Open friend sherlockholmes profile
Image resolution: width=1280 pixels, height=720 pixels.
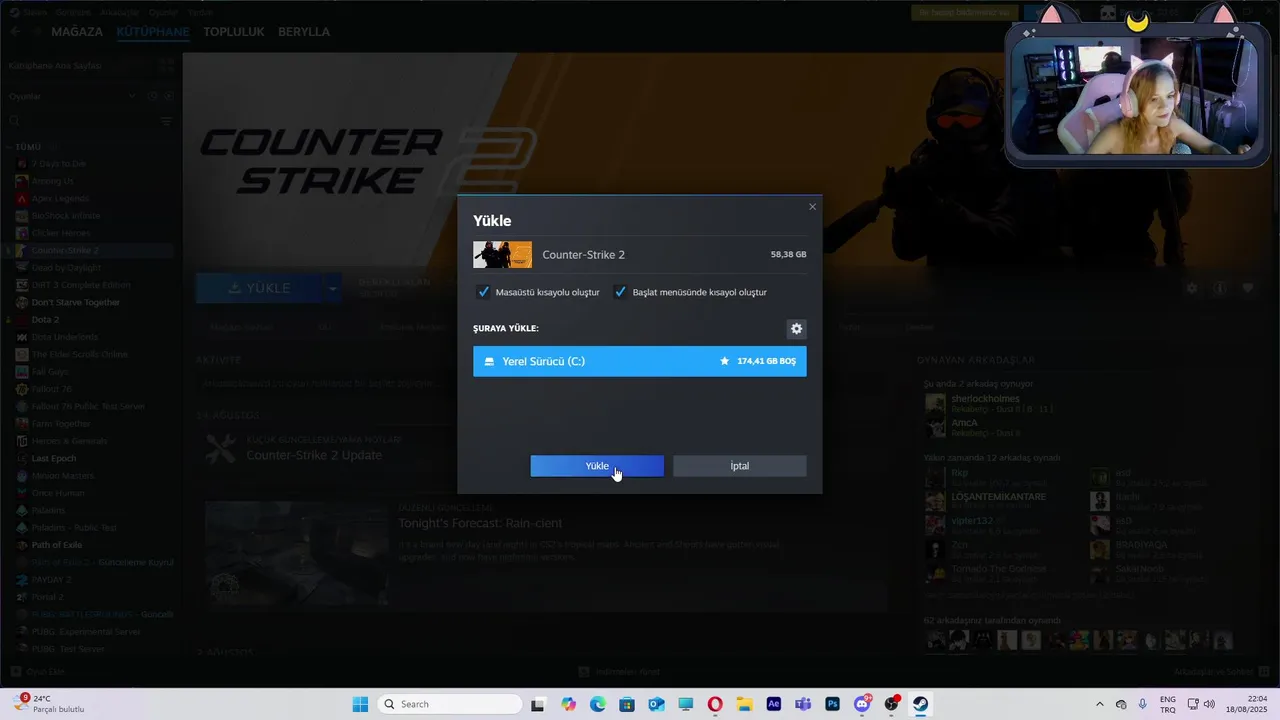click(985, 398)
